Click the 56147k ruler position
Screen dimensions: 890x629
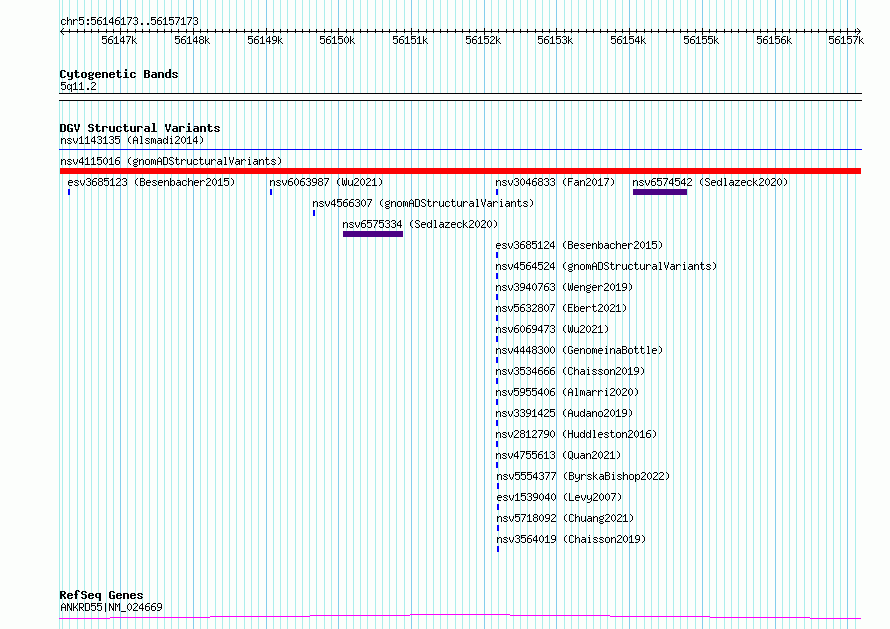click(119, 40)
